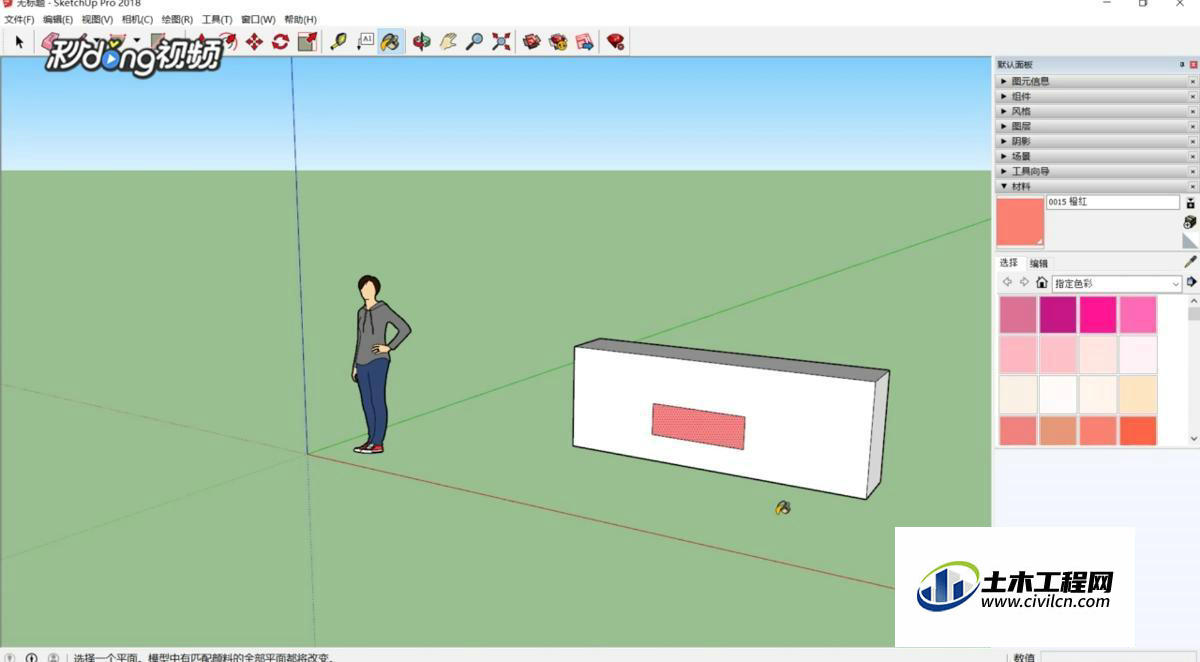
Task: Switch to the 编辑 tab
Action: click(1039, 264)
